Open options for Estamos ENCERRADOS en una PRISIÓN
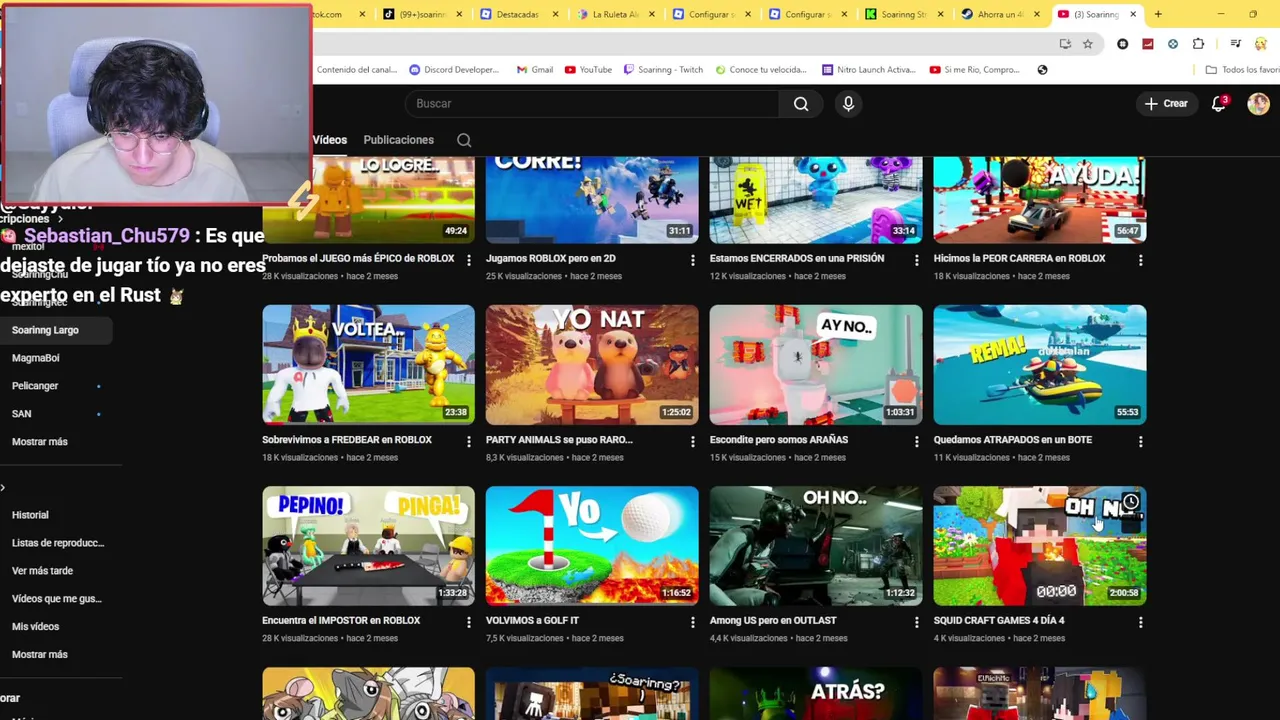 (x=917, y=260)
